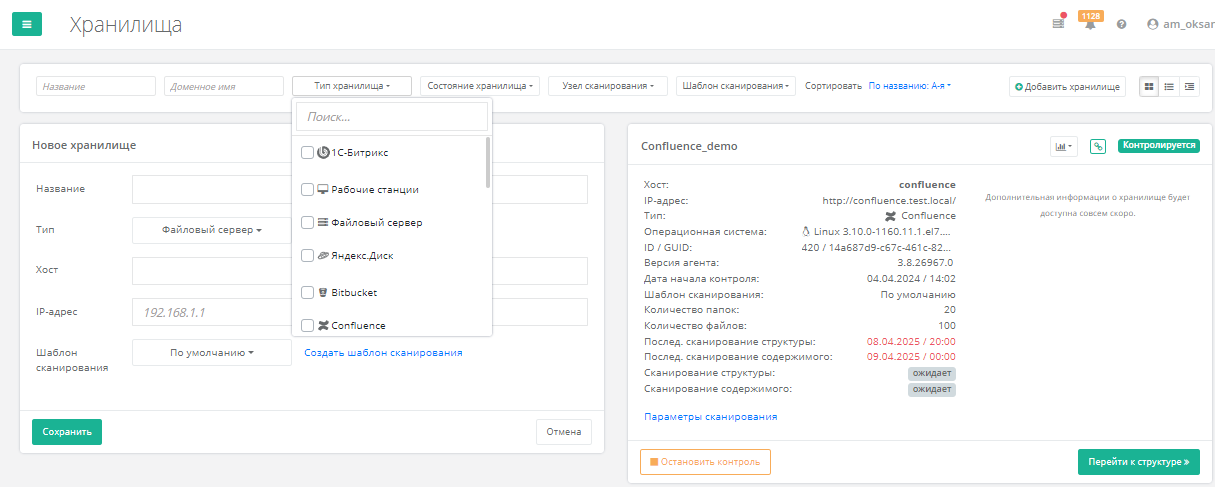The height and width of the screenshot is (487, 1215).
Task: Choose Bitbucket from the type list
Action: [308, 293]
